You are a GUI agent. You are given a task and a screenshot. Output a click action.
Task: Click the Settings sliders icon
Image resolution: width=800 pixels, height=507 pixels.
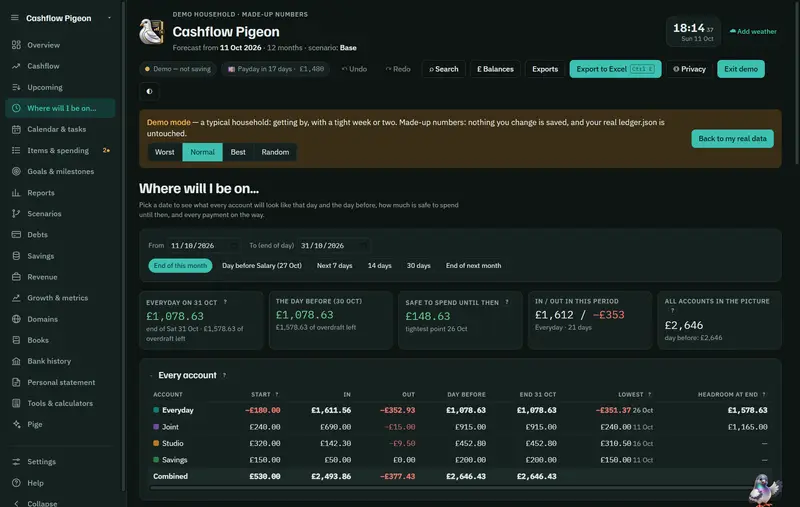16,462
